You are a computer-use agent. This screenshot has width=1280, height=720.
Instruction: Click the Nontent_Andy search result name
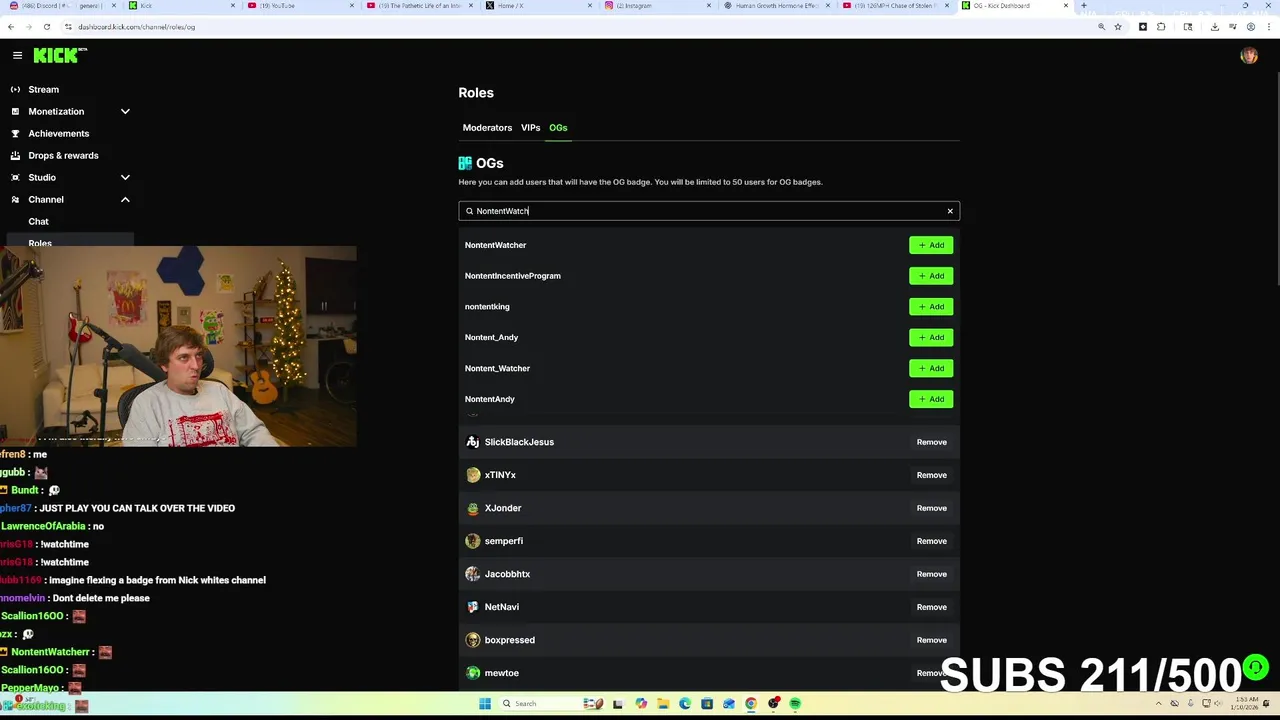tap(491, 337)
